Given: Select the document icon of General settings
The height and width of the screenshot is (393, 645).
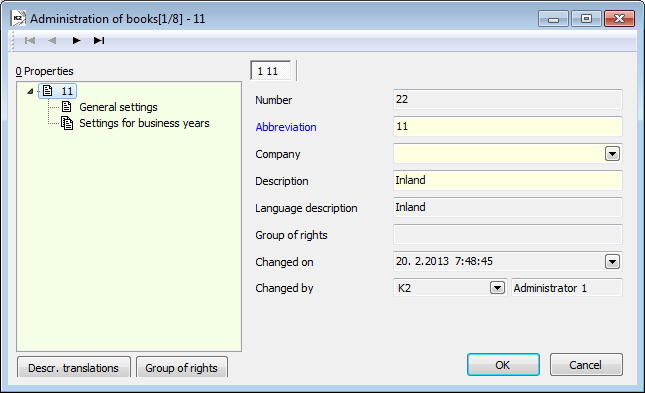Looking at the screenshot, I should pos(67,107).
